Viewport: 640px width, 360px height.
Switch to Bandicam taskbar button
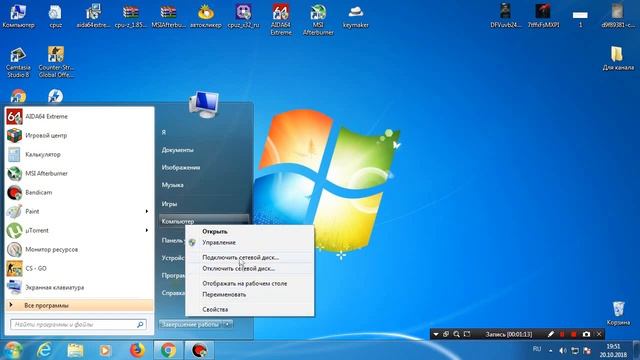click(x=199, y=351)
